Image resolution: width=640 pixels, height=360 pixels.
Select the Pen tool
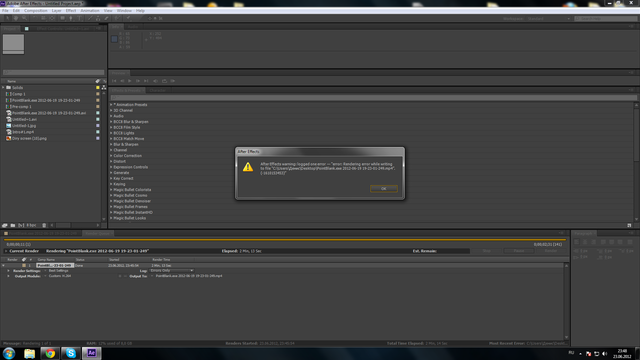tap(71, 18)
